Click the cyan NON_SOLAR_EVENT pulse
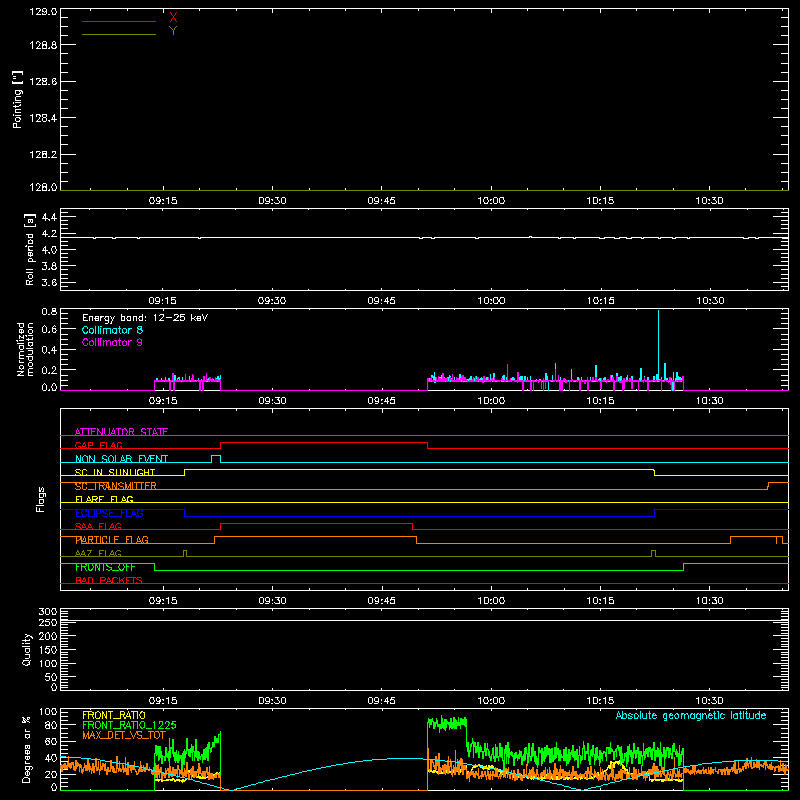The width and height of the screenshot is (800, 800). (216, 458)
